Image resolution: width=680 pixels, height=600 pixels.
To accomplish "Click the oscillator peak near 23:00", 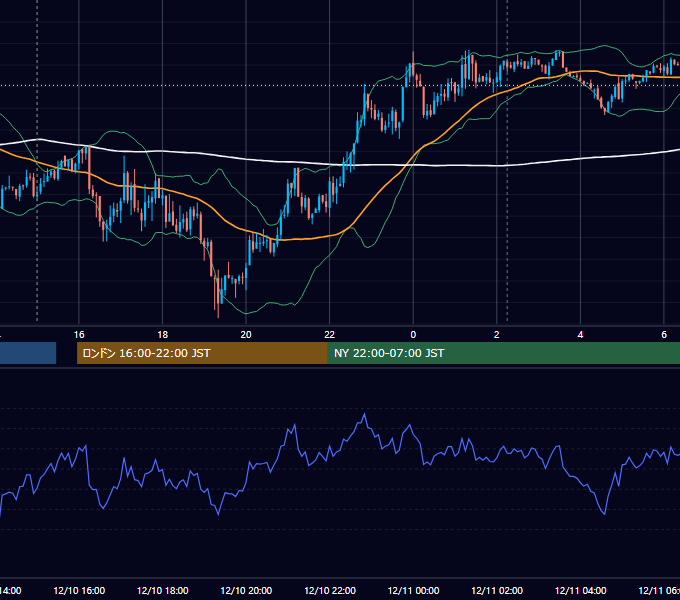I will point(364,414).
